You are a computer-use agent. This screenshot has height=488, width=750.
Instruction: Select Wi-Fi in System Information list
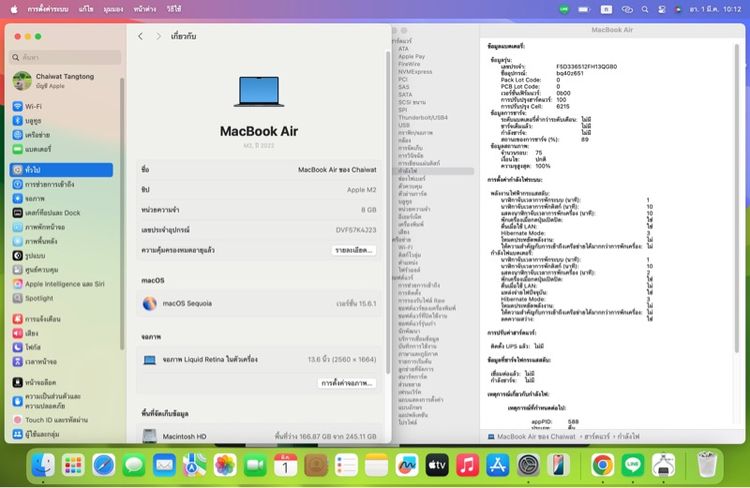406,247
